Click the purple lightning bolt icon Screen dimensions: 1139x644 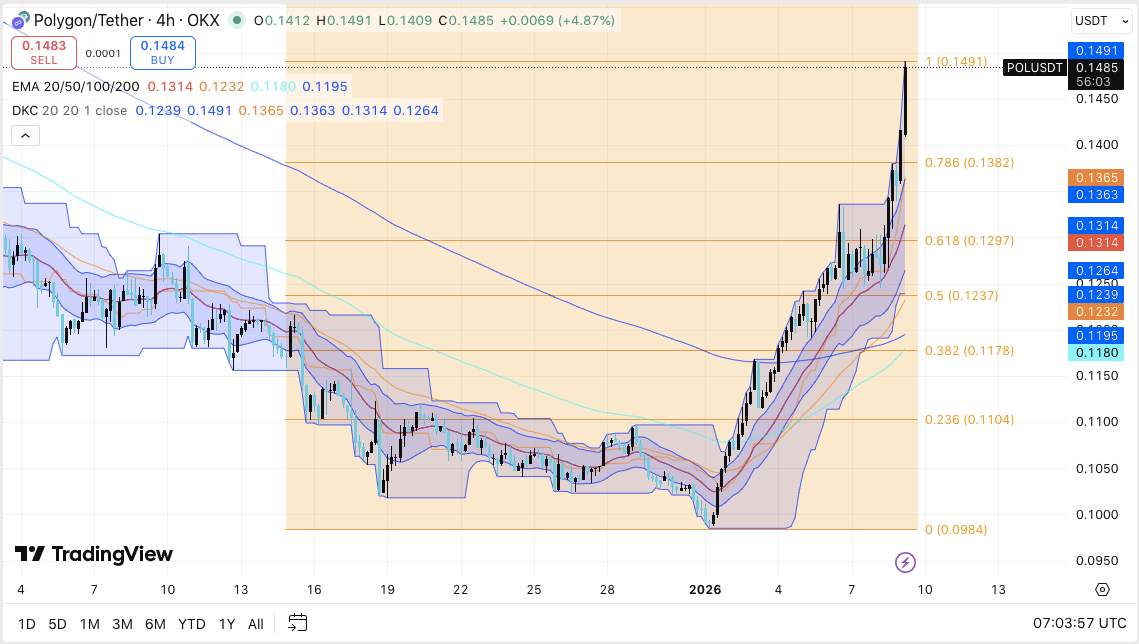(905, 563)
